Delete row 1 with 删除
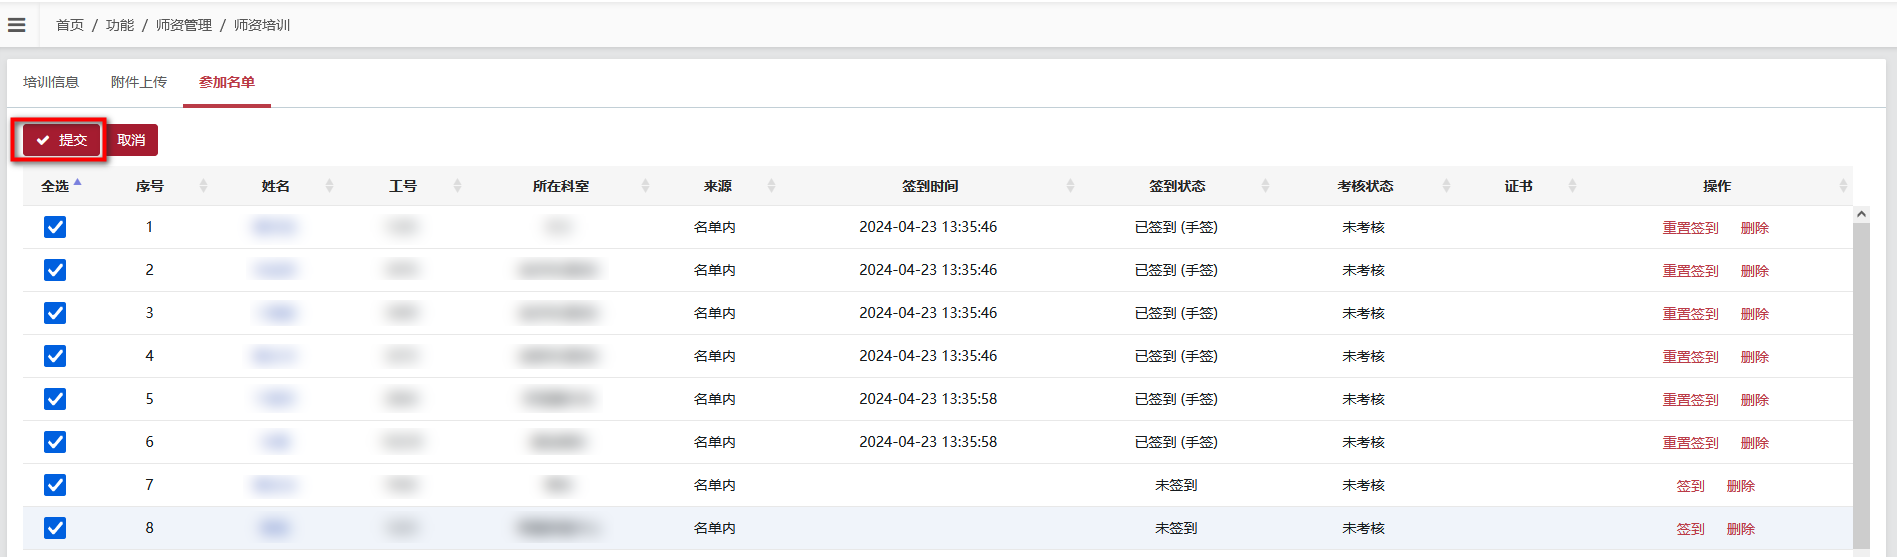 coord(1755,228)
